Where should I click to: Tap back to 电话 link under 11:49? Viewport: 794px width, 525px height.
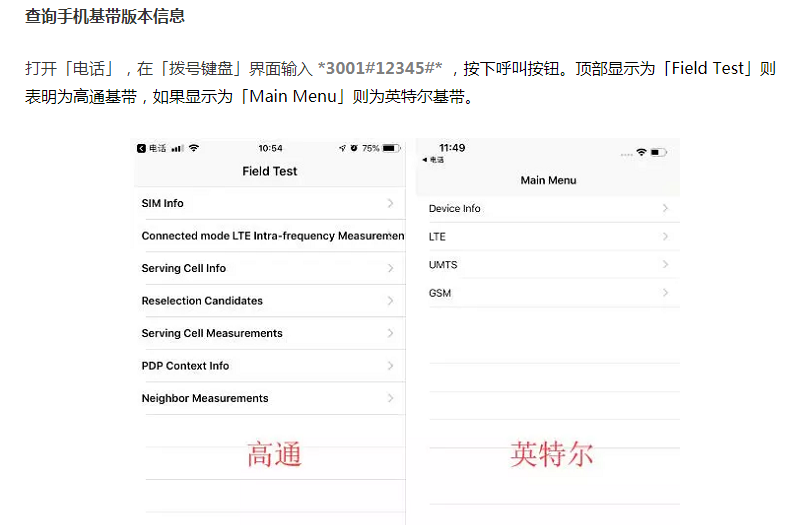tap(433, 159)
